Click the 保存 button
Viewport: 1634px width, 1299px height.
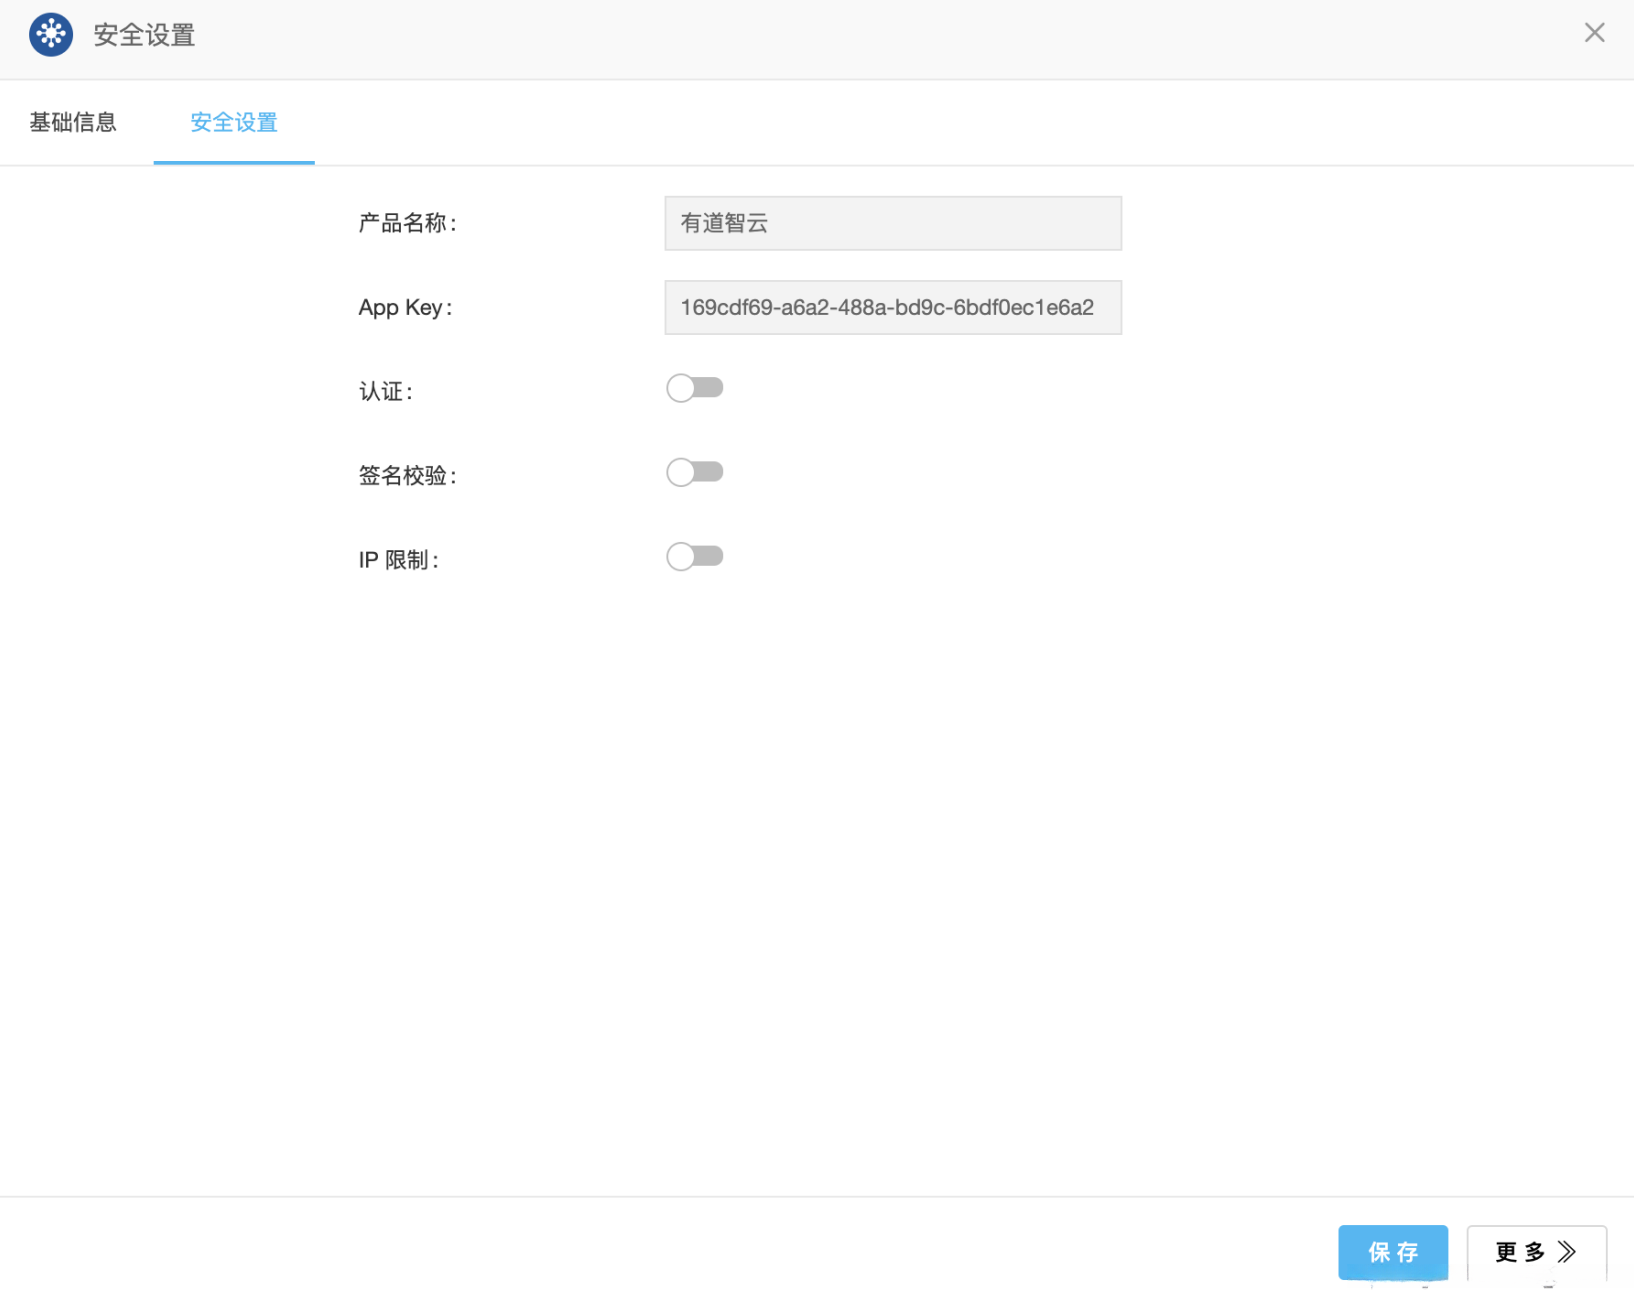click(x=1392, y=1251)
